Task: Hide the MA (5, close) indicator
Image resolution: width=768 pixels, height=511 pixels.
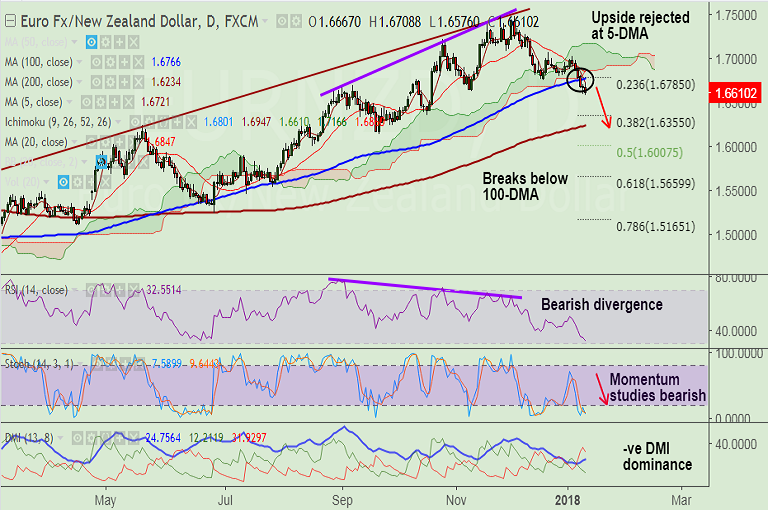Action: [x=86, y=102]
